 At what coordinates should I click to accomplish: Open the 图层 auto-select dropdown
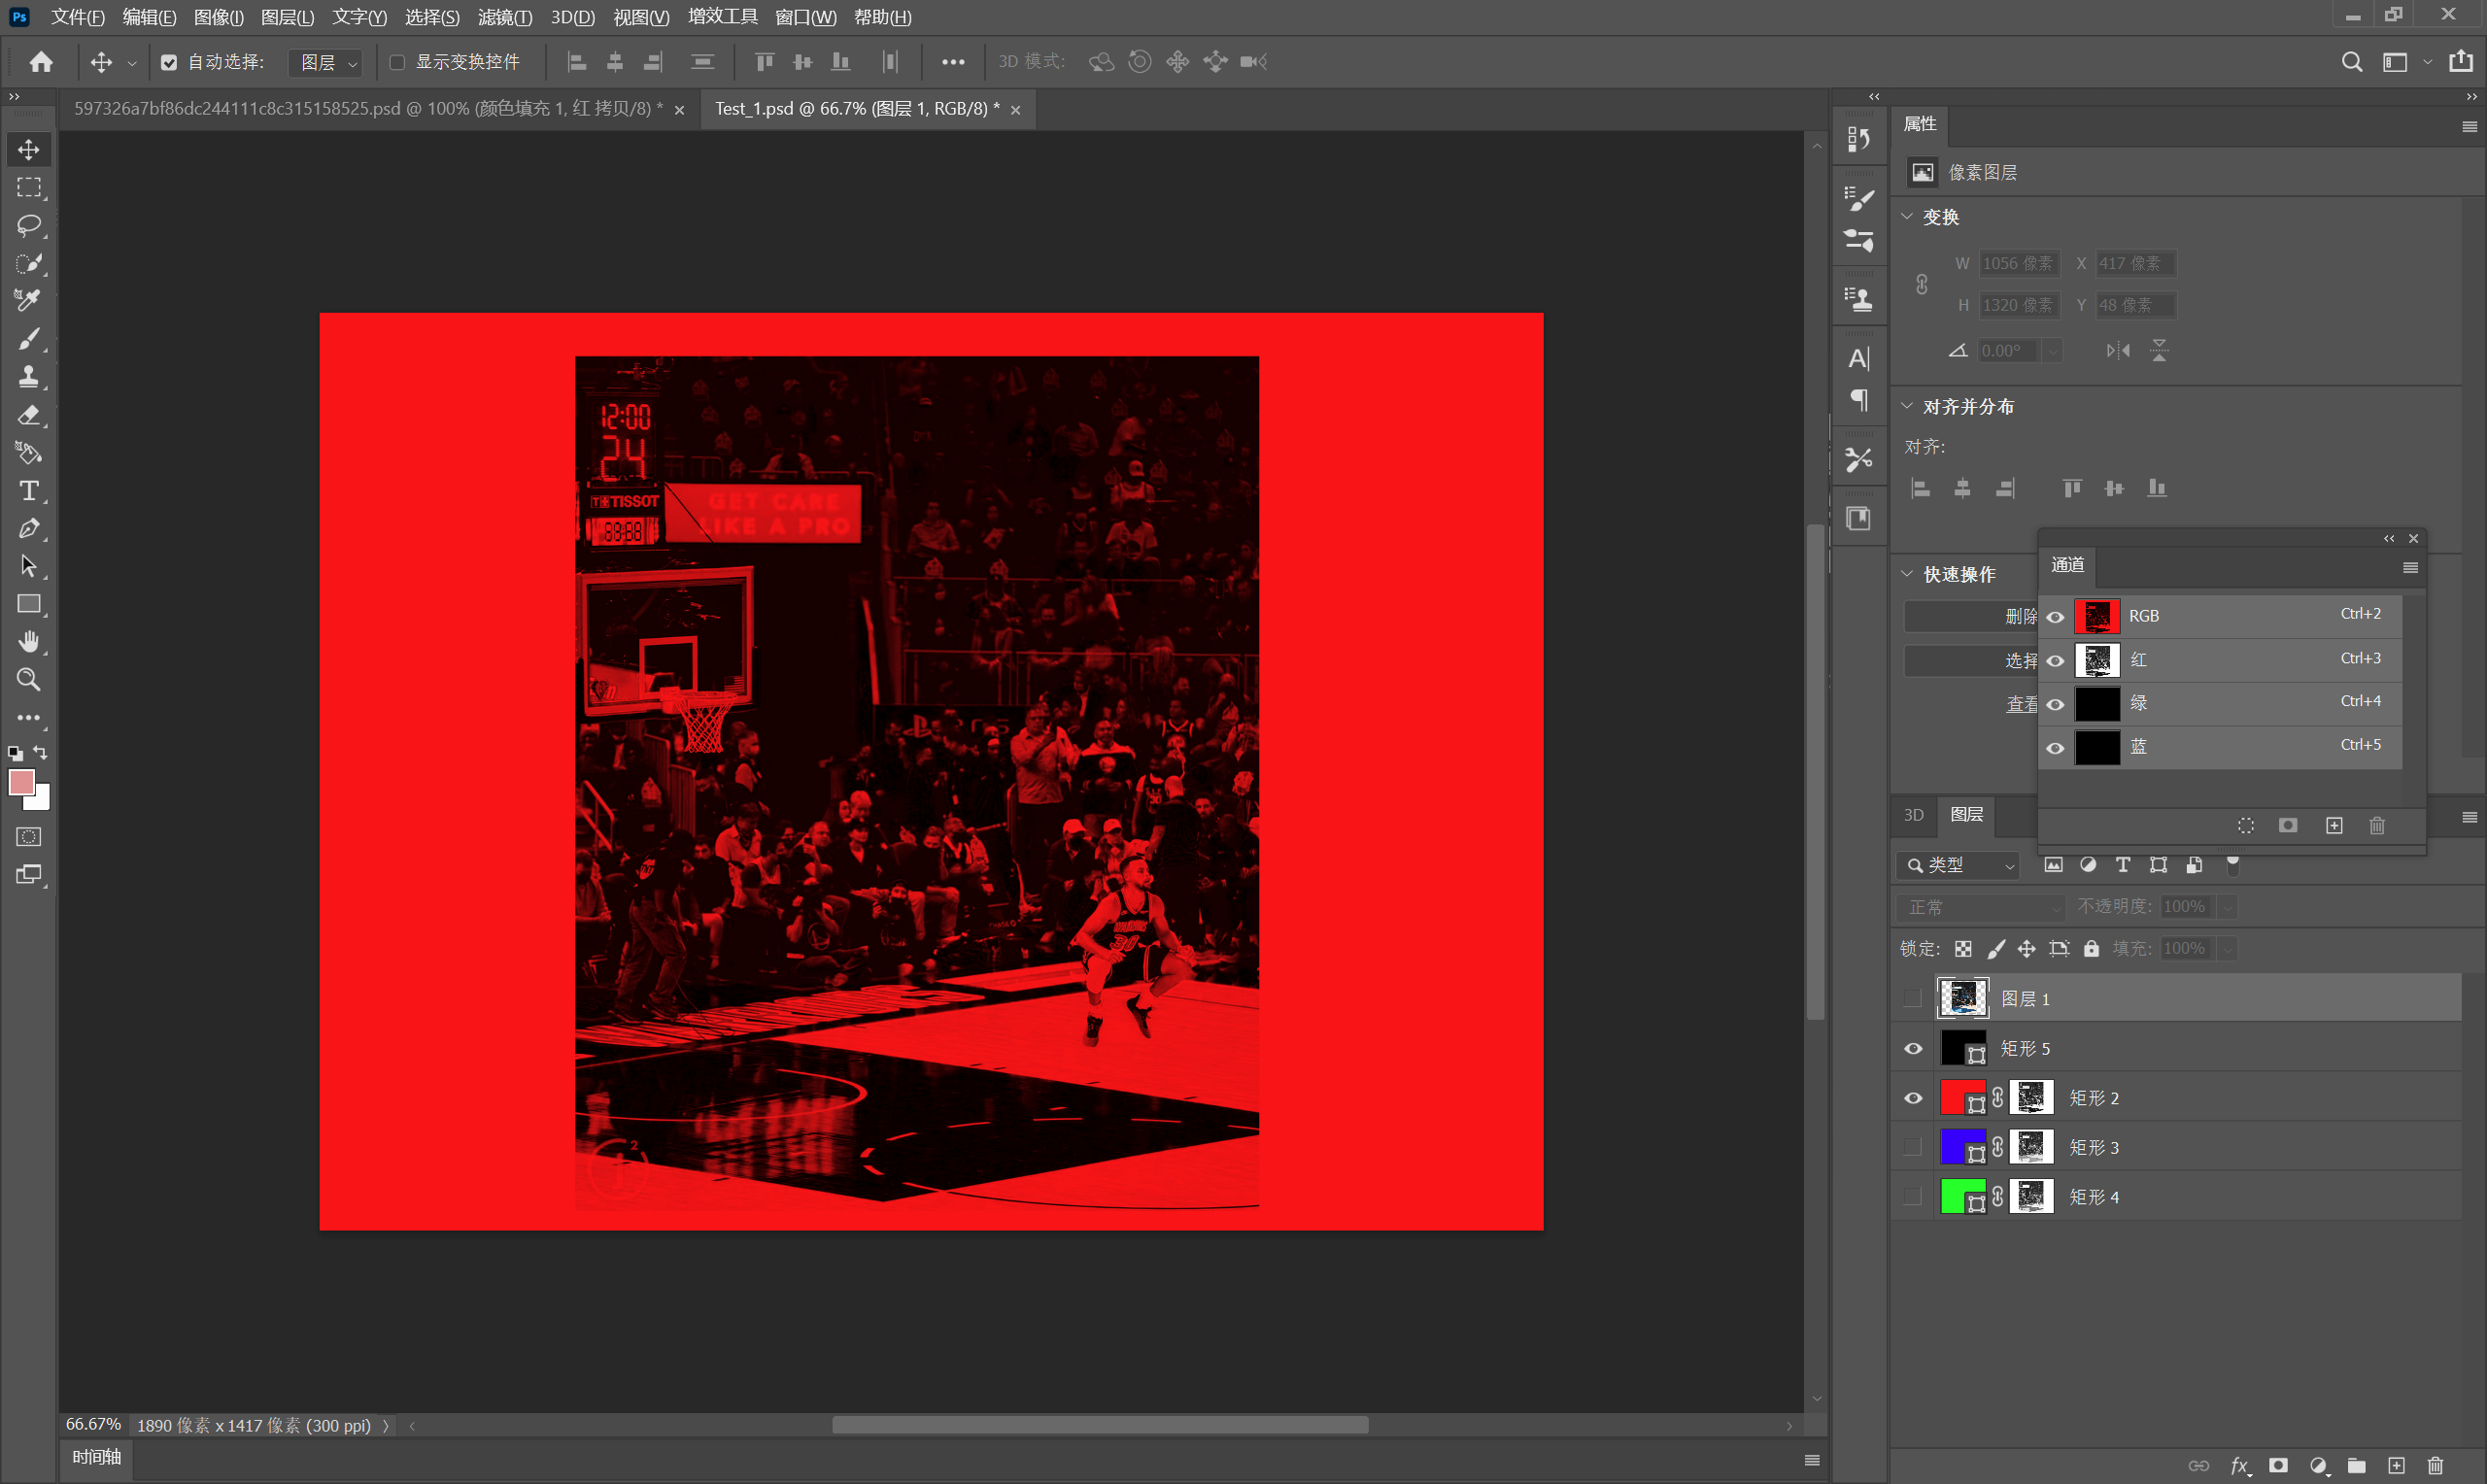point(325,62)
